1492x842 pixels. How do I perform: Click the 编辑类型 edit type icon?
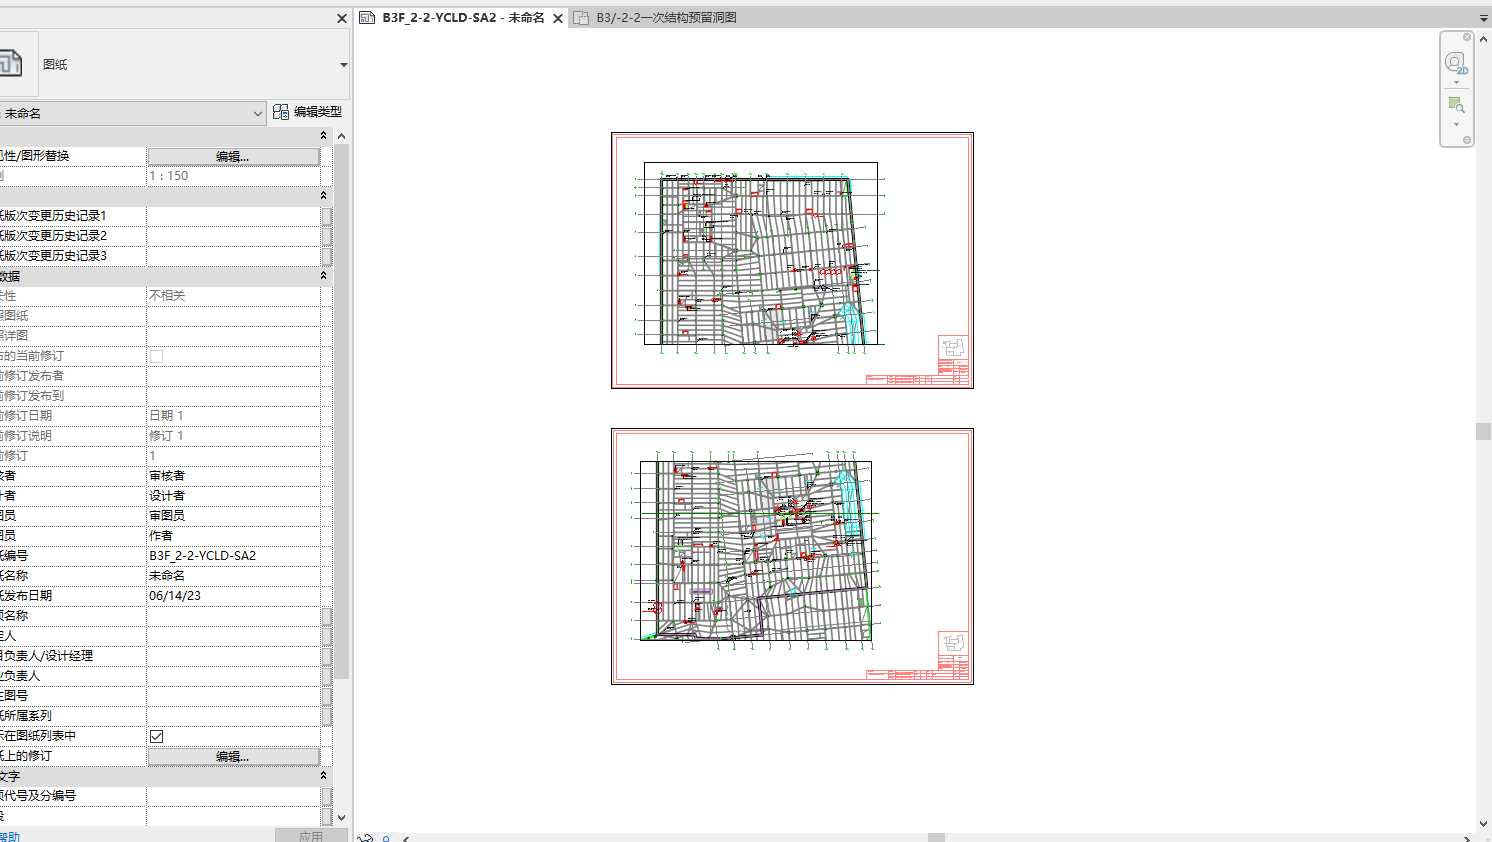281,112
